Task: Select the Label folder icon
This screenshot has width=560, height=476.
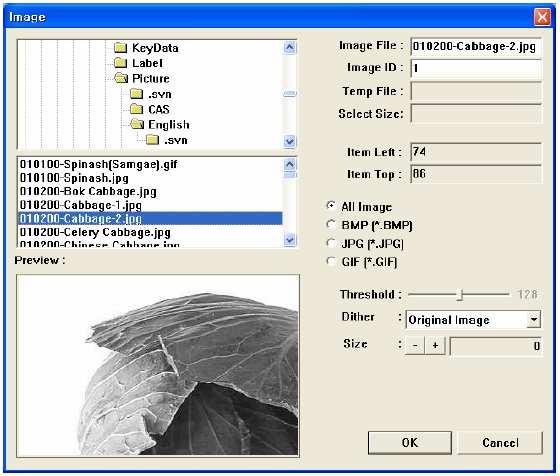Action: click(121, 63)
